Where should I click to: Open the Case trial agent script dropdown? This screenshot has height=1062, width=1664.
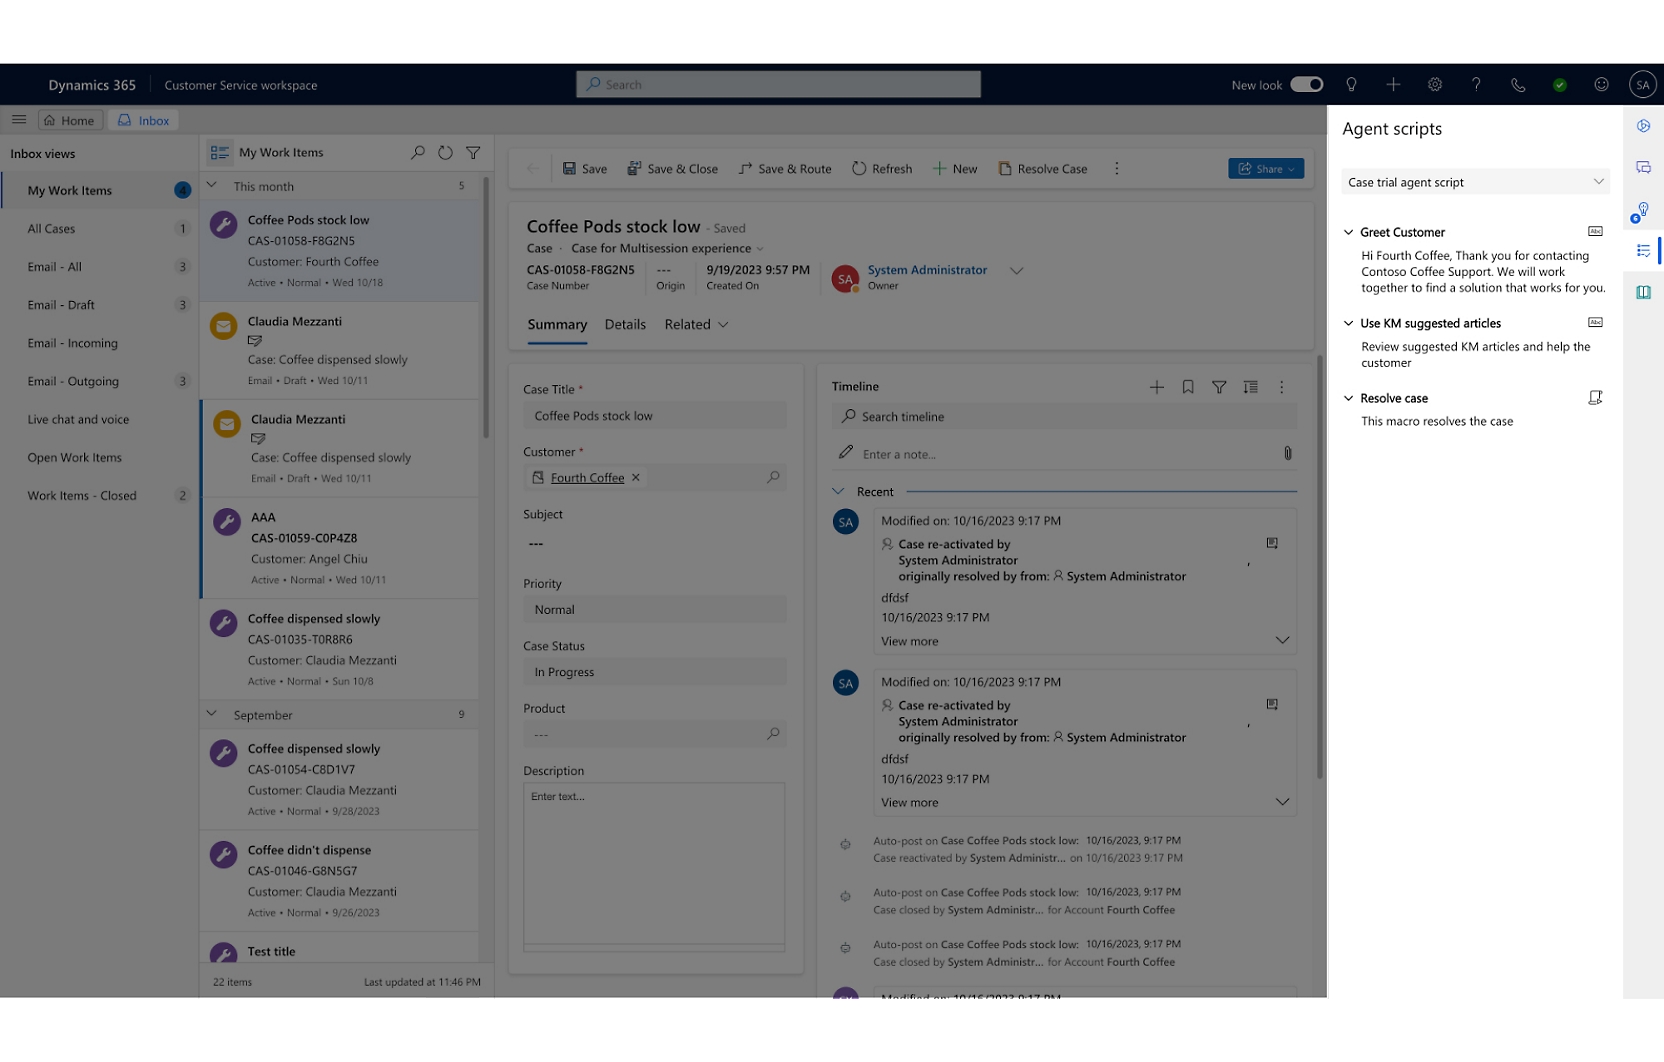[x=1474, y=182]
